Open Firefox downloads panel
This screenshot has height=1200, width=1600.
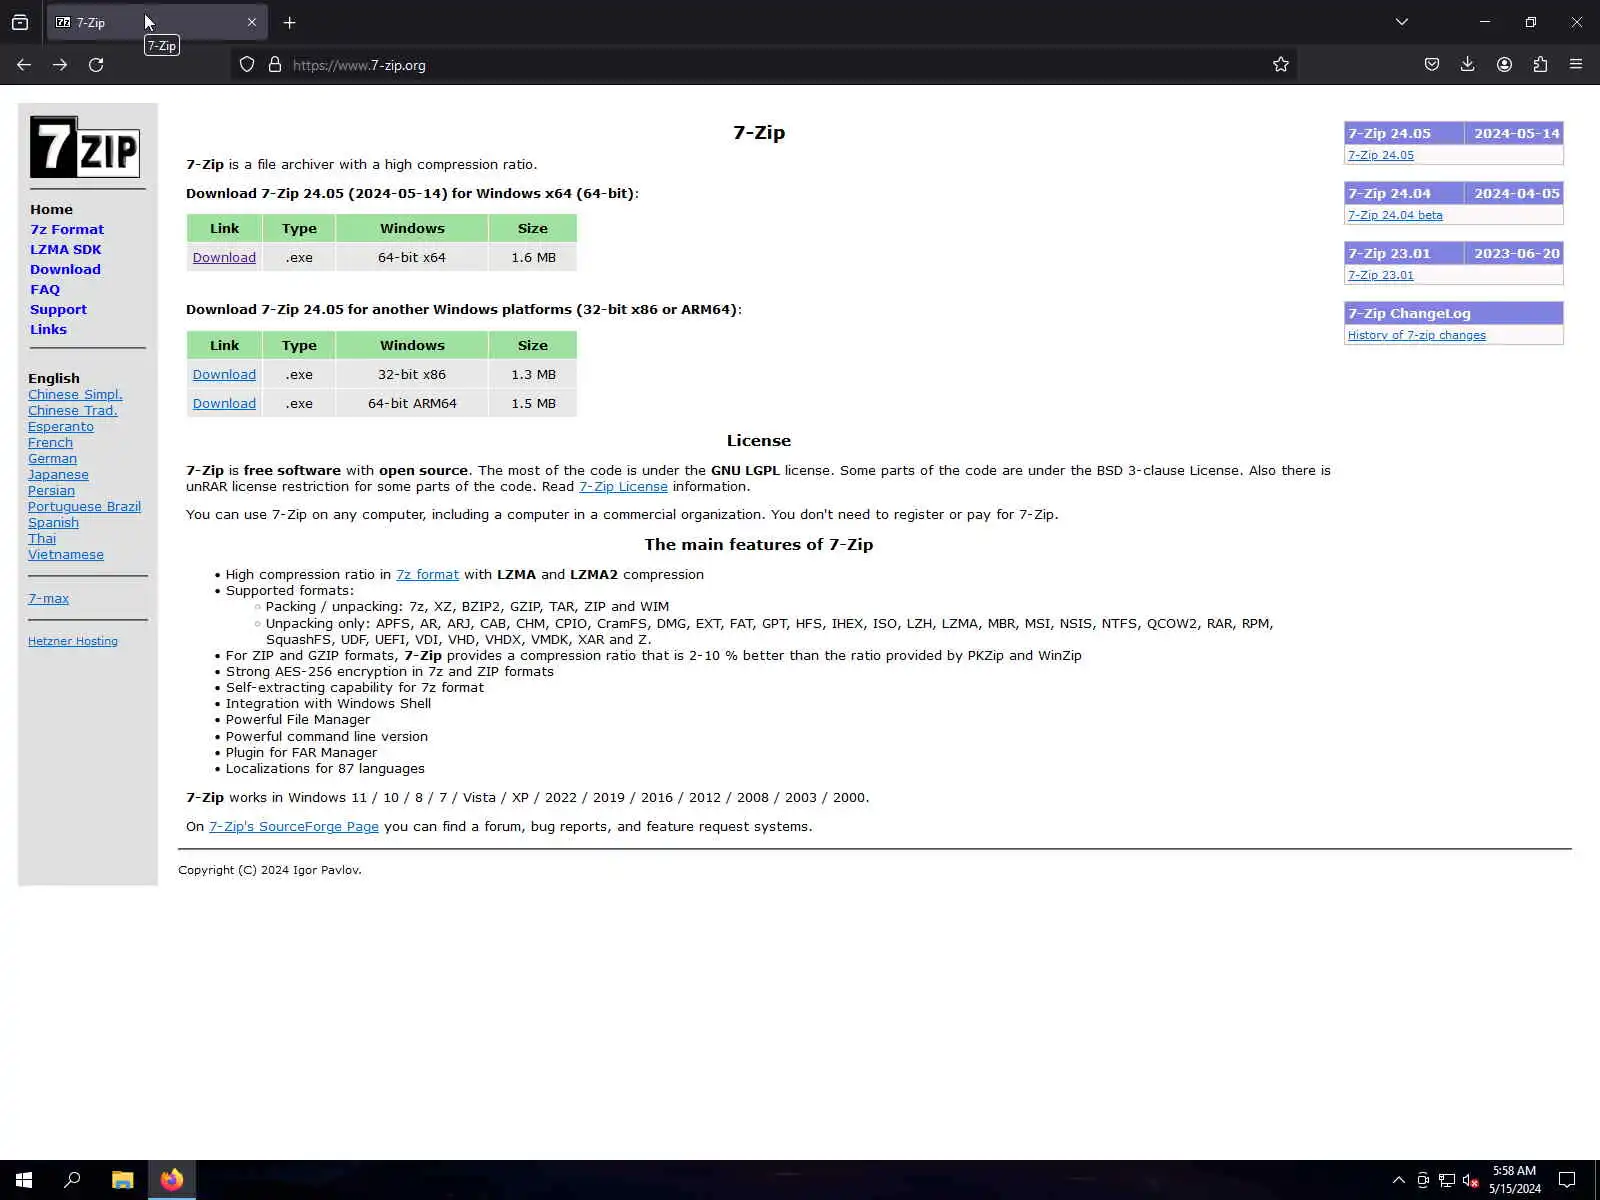tap(1468, 65)
